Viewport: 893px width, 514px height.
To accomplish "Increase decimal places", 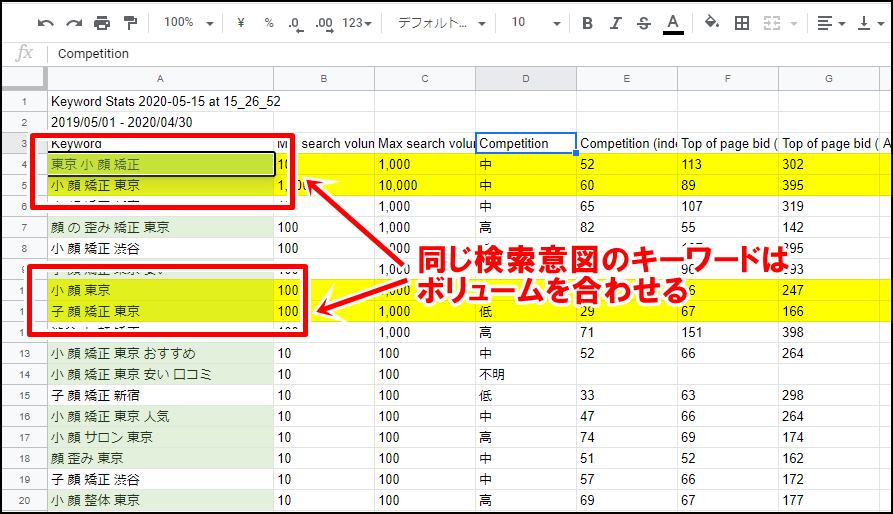I will [x=324, y=23].
